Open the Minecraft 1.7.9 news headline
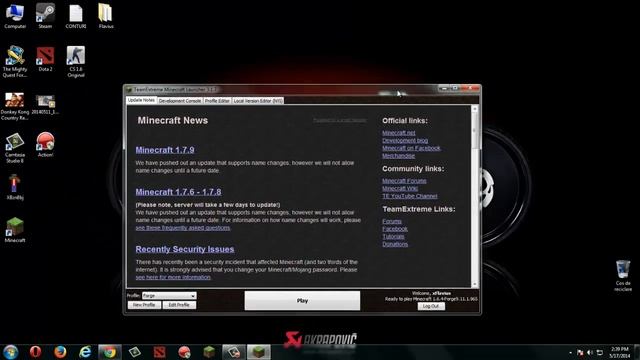 pyautogui.click(x=165, y=150)
